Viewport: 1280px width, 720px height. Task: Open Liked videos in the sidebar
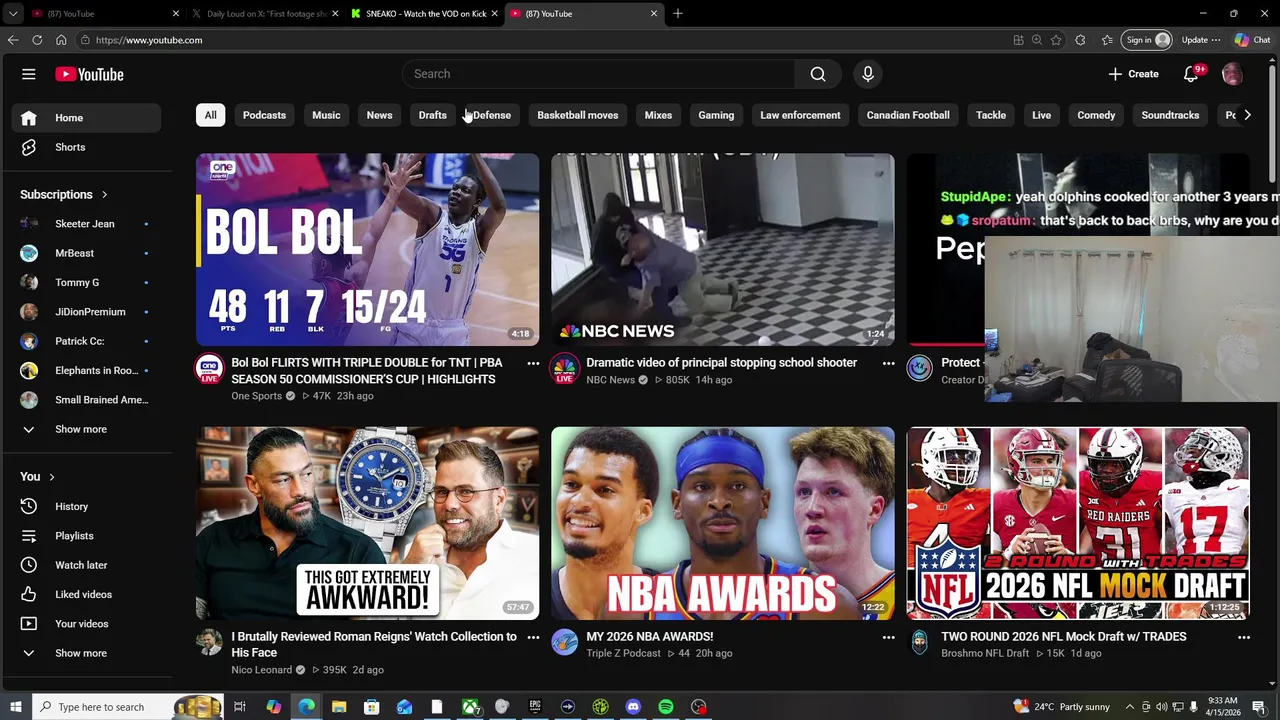pyautogui.click(x=86, y=594)
